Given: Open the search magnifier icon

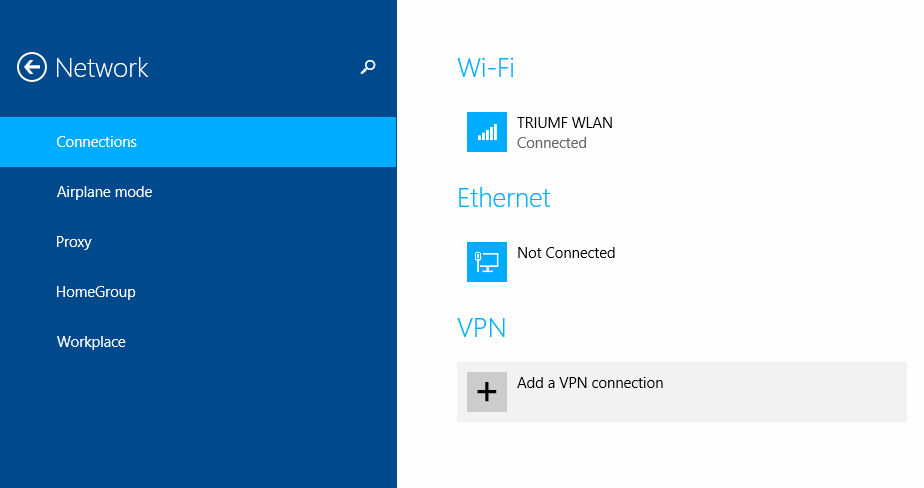Looking at the screenshot, I should pyautogui.click(x=368, y=68).
